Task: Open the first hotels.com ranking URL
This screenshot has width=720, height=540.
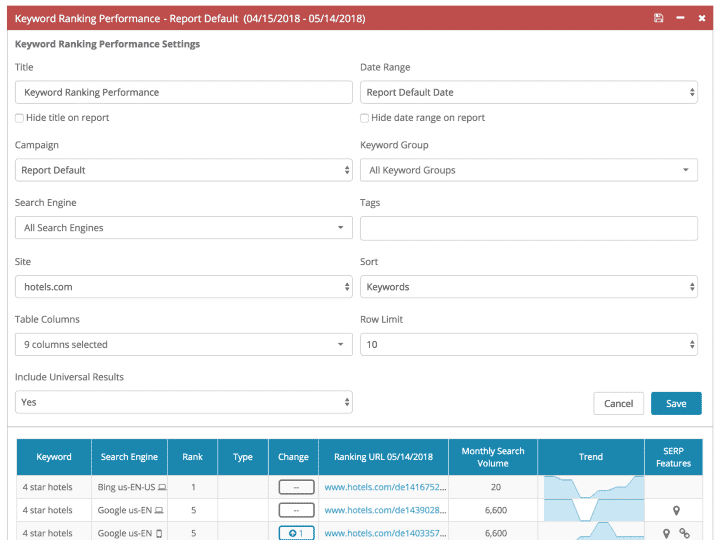Action: coord(384,487)
